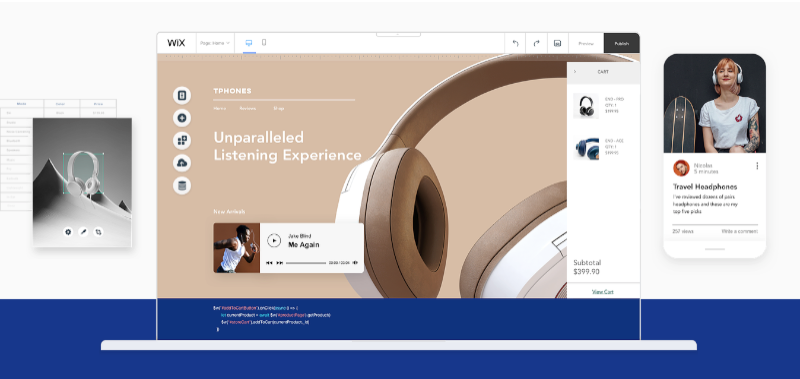The height and width of the screenshot is (379, 800).
Task: Click the phone home indicator bar
Action: [x=715, y=249]
